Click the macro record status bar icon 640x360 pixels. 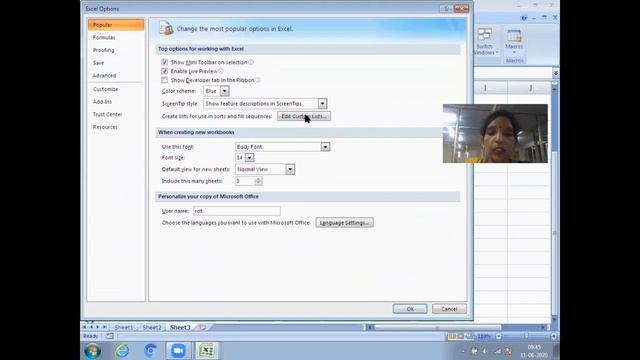(x=110, y=336)
